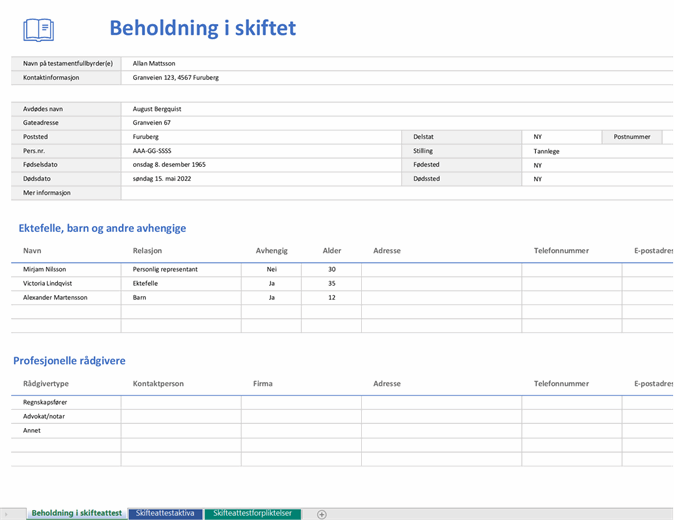
Task: Select the Kontaktperson column header
Action: [x=158, y=384]
